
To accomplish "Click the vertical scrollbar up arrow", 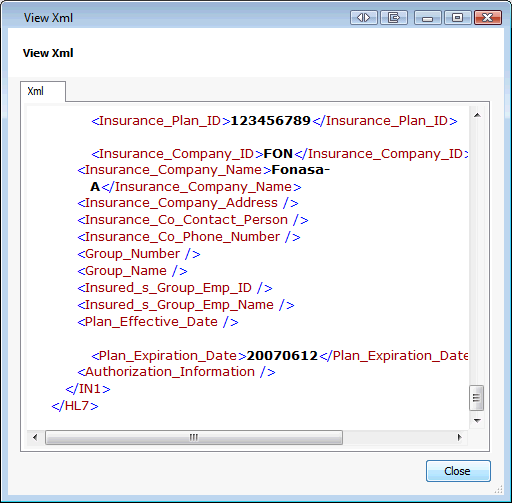I will coord(477,115).
